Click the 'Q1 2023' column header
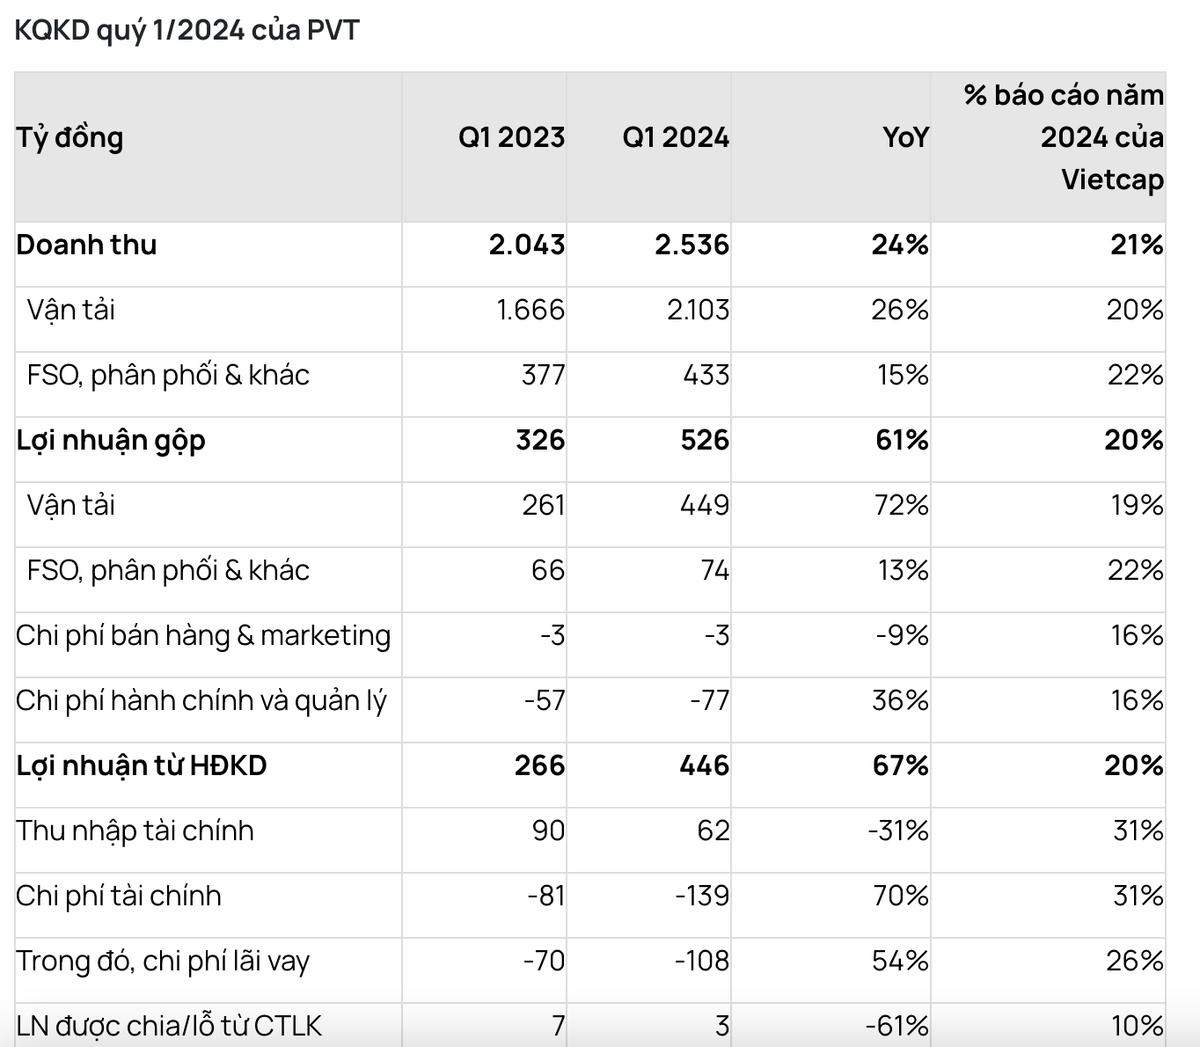The image size is (1200, 1047). coord(511,137)
